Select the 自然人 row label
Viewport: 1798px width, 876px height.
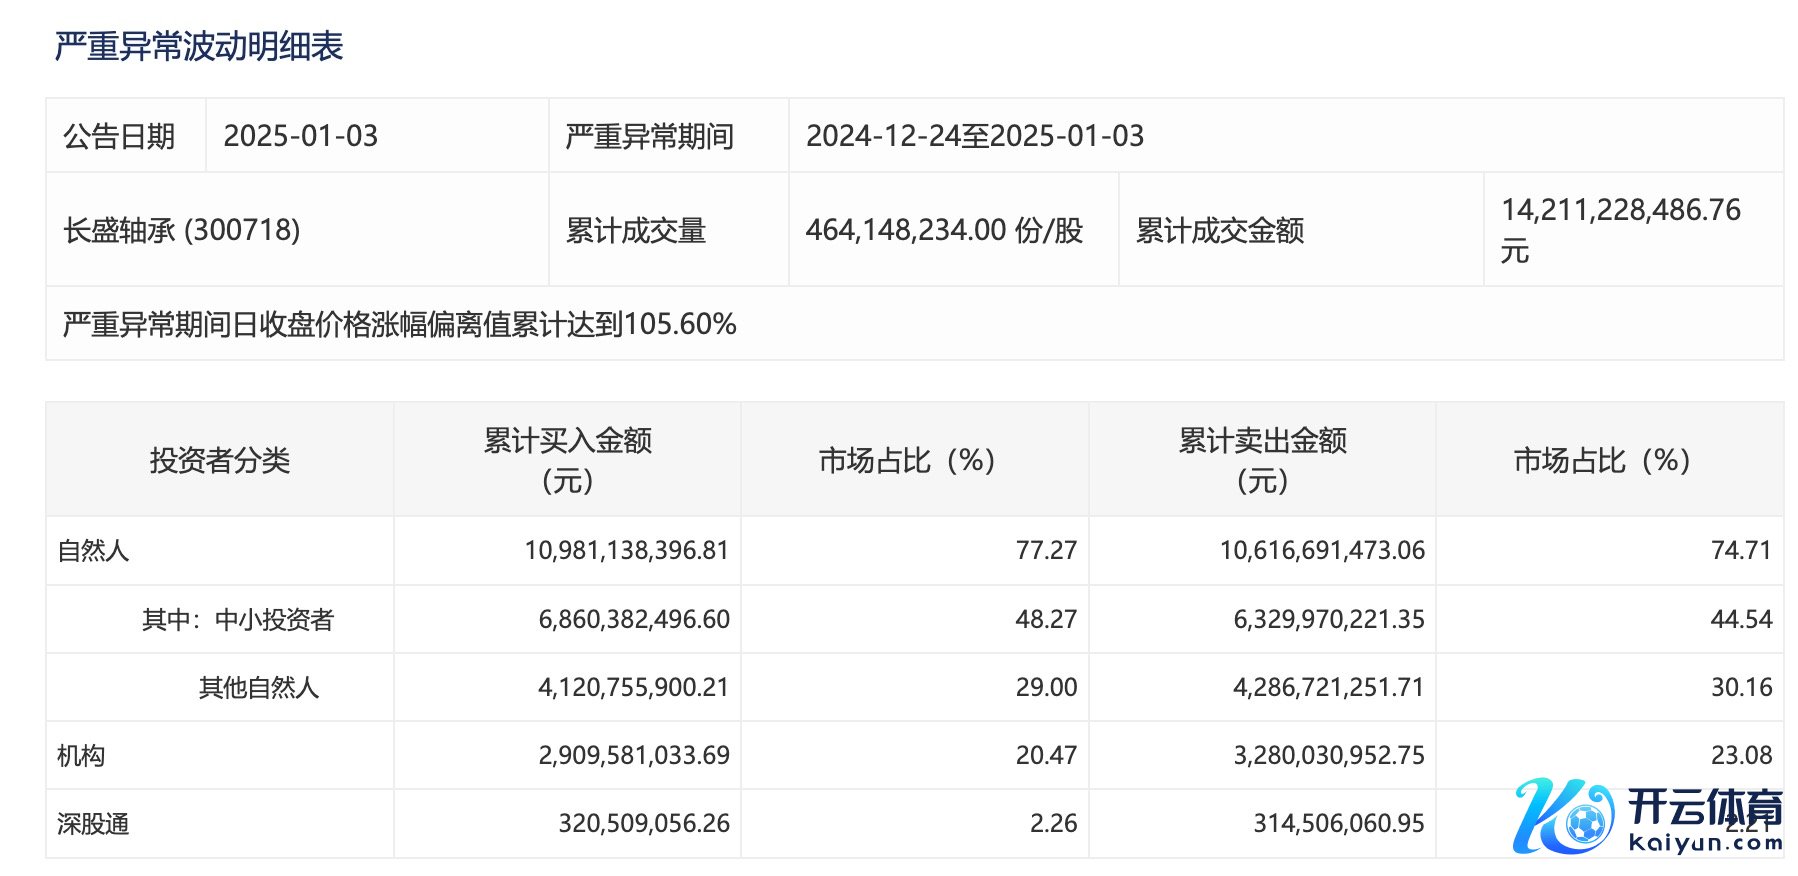pyautogui.click(x=93, y=551)
